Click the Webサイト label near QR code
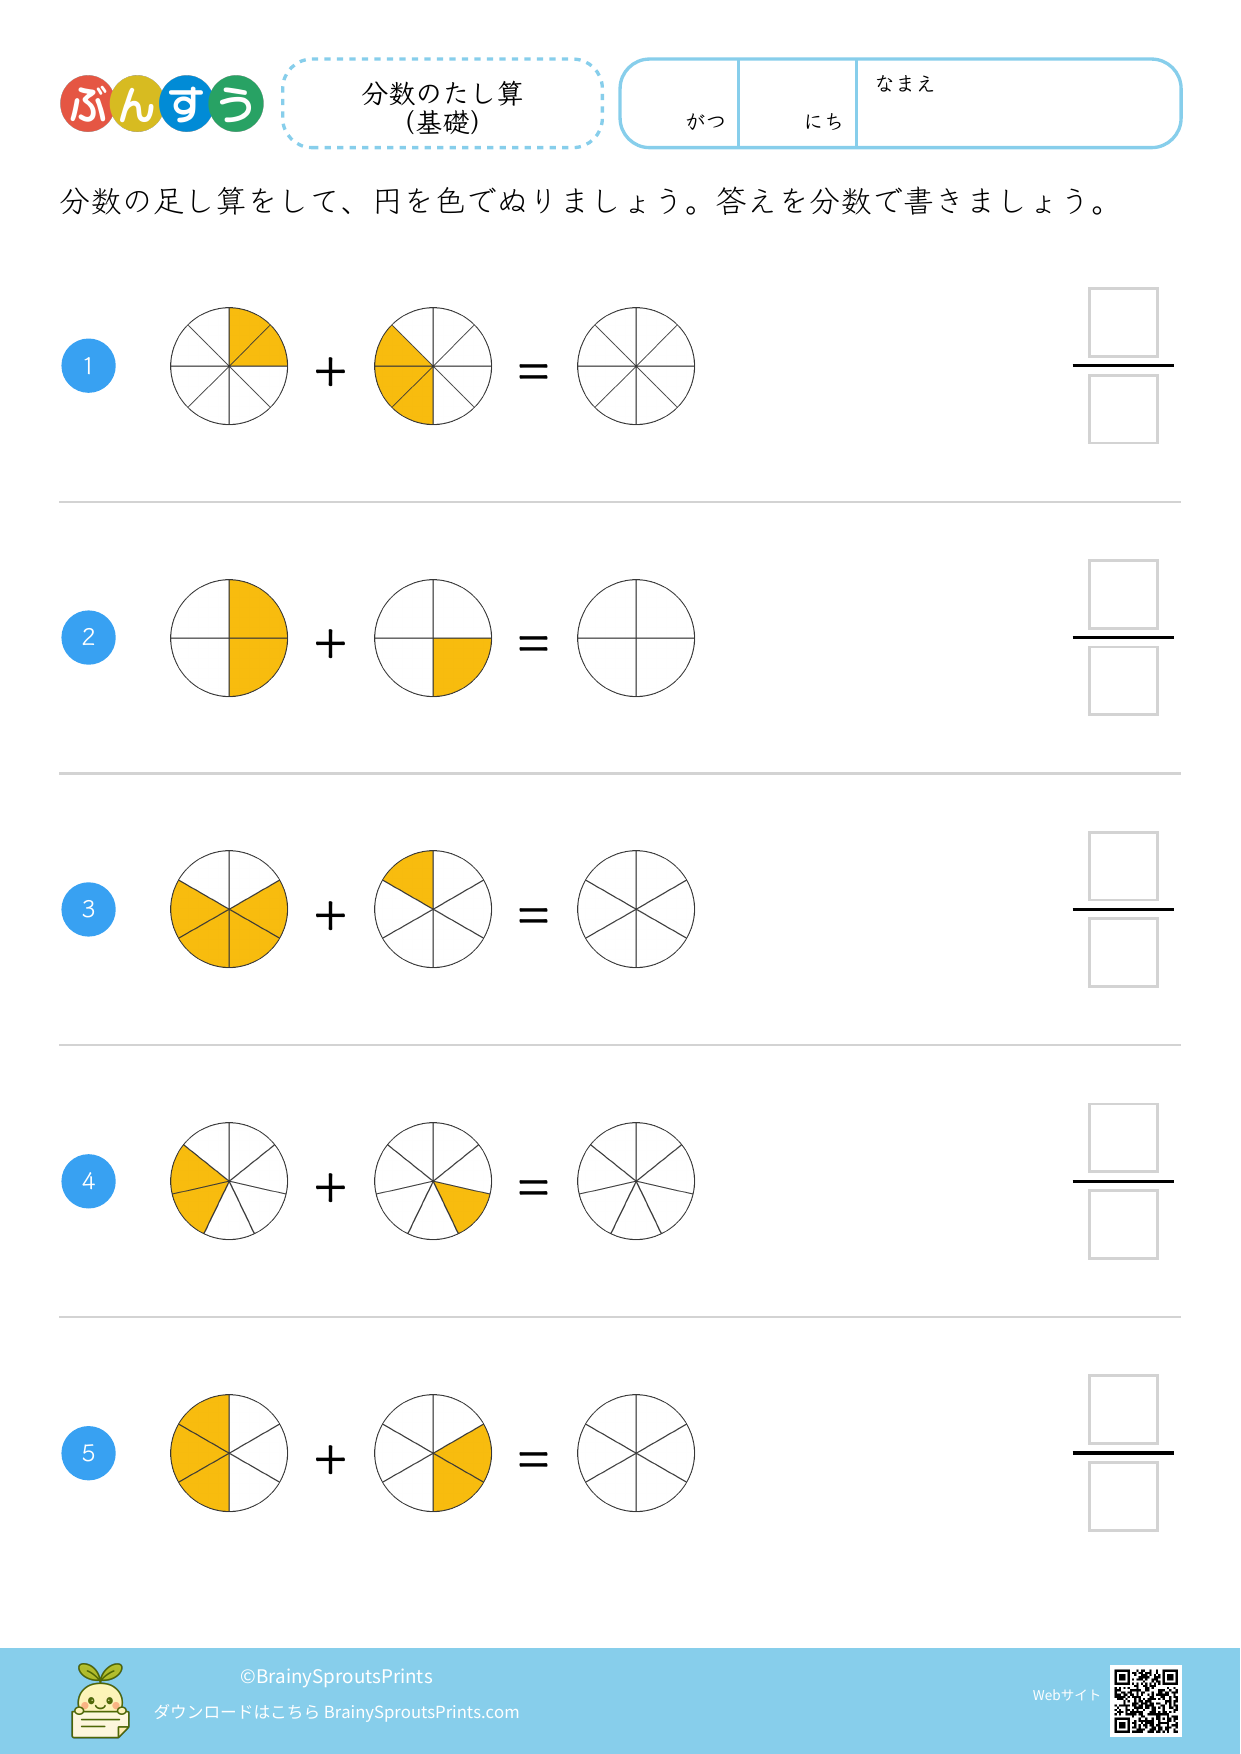Image resolution: width=1241 pixels, height=1754 pixels. point(1066,1695)
